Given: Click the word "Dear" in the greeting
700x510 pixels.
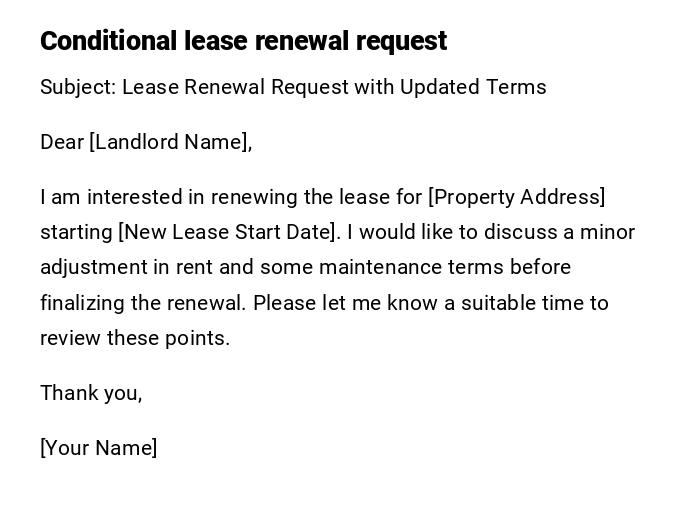Looking at the screenshot, I should [62, 142].
